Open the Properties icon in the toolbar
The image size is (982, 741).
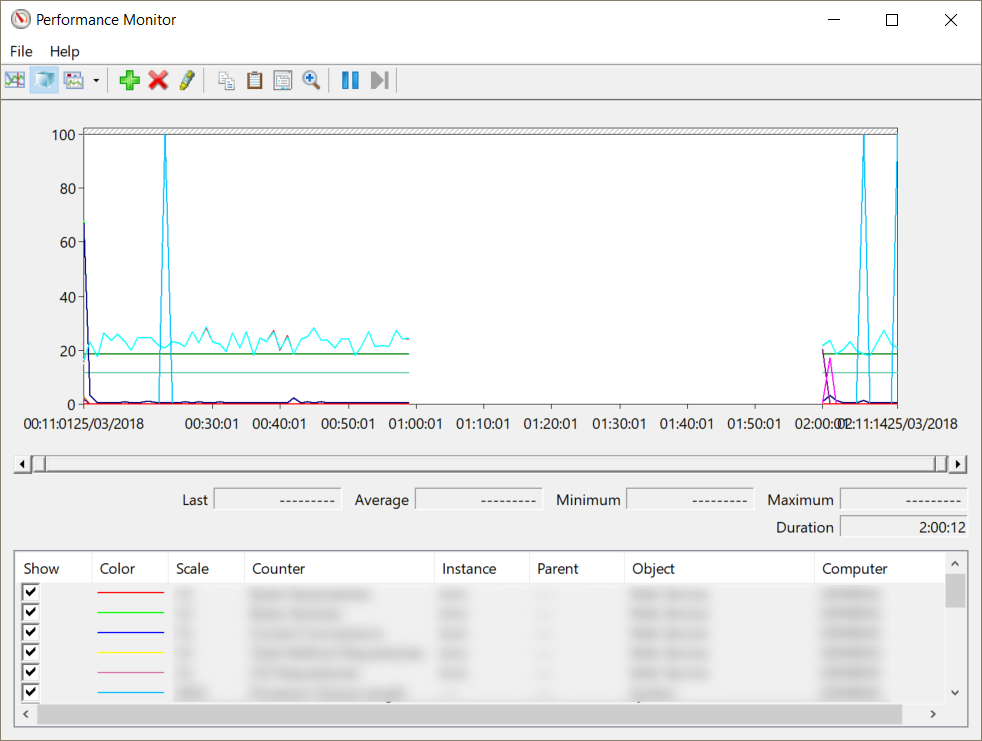(x=283, y=80)
